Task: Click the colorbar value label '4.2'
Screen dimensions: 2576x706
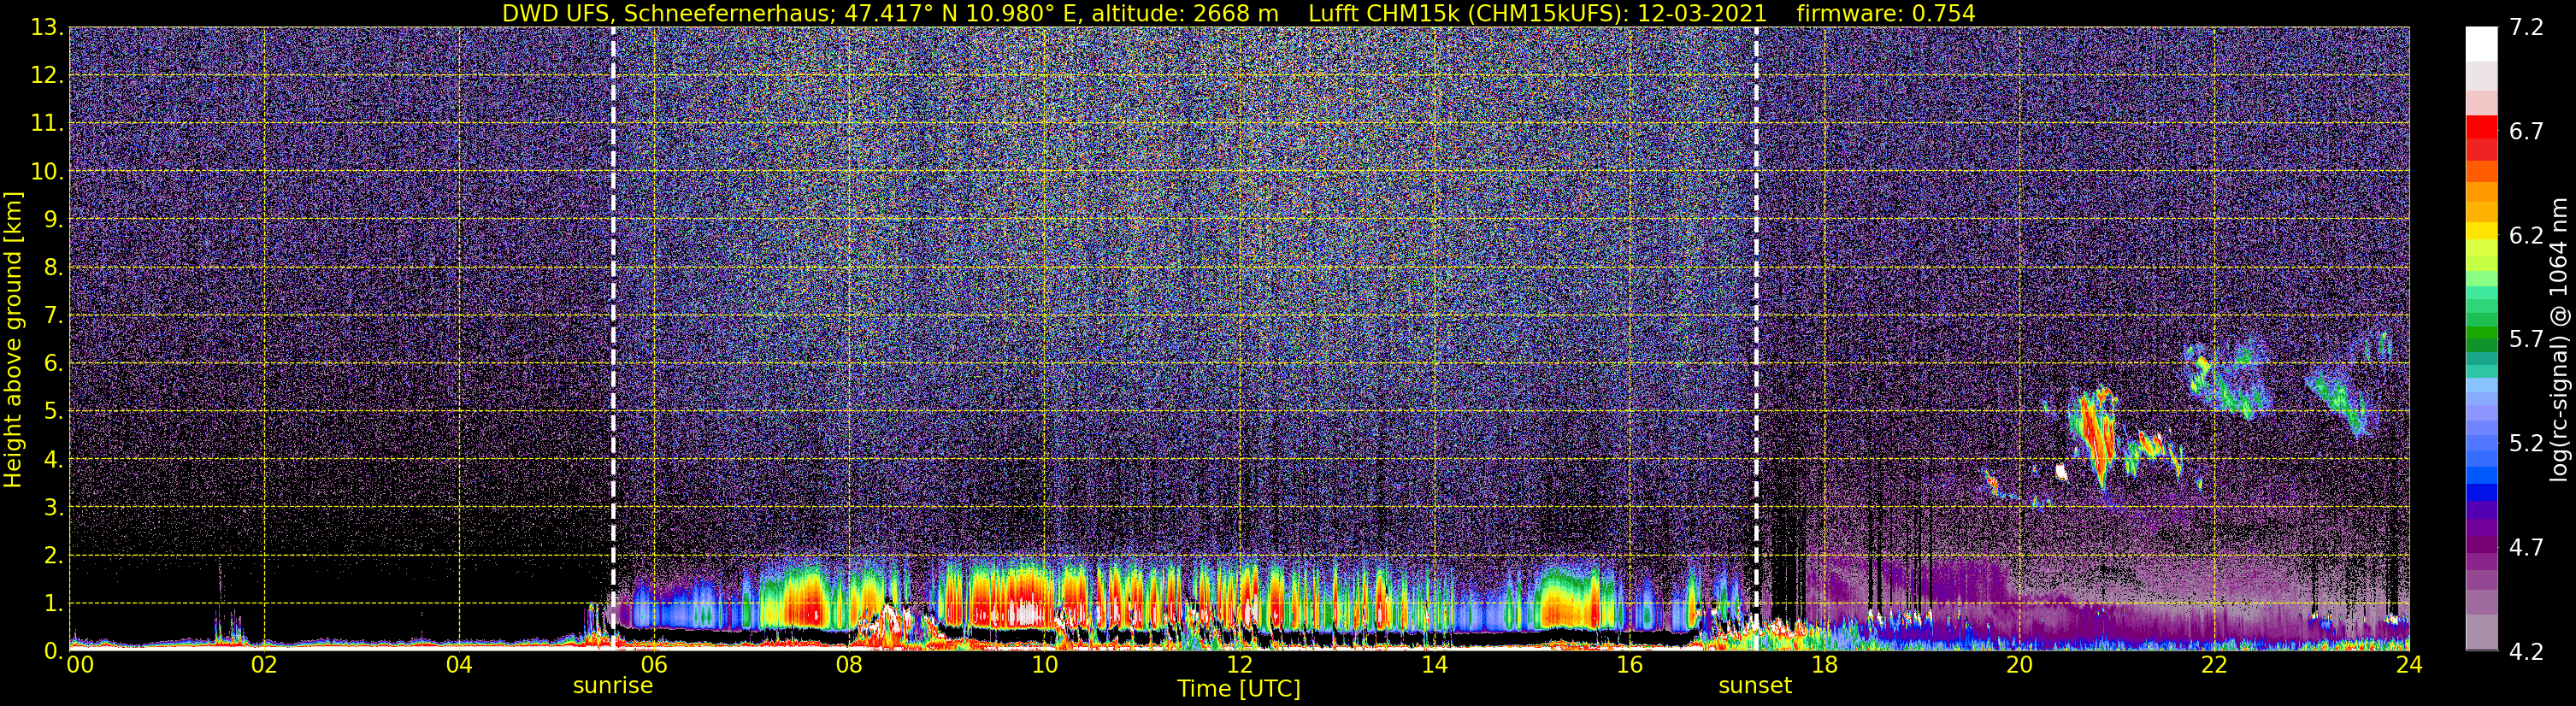Action: [2526, 652]
